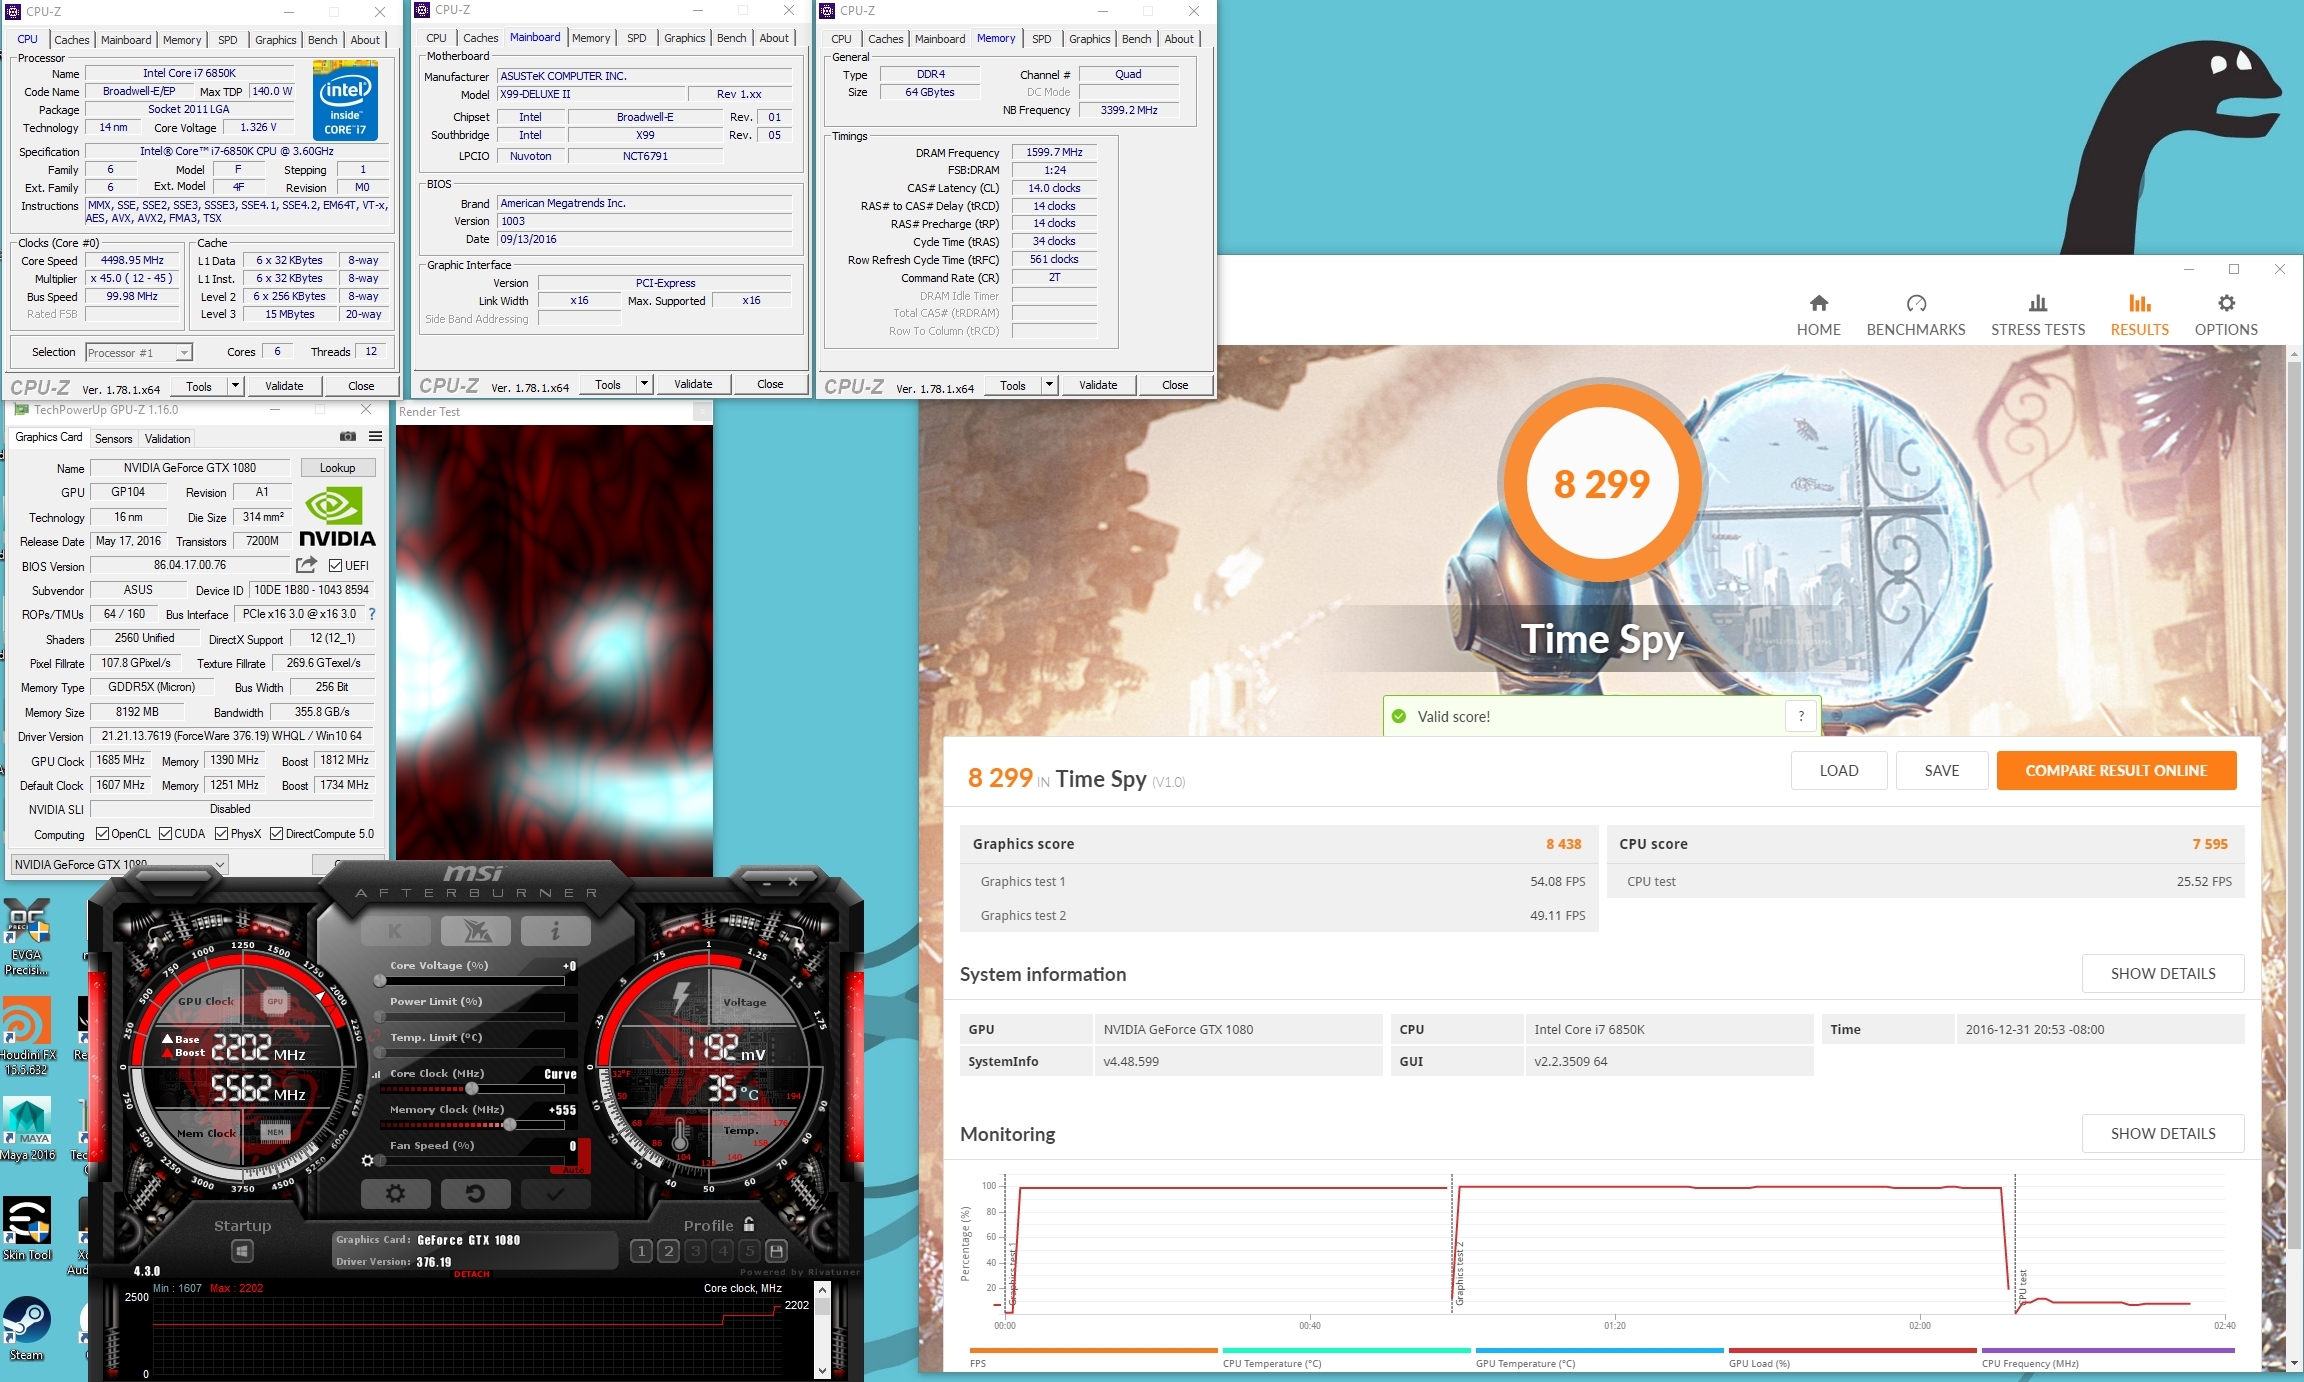Load Afterburner profile slot 1
Screen dimensions: 2304x1382
641,1251
